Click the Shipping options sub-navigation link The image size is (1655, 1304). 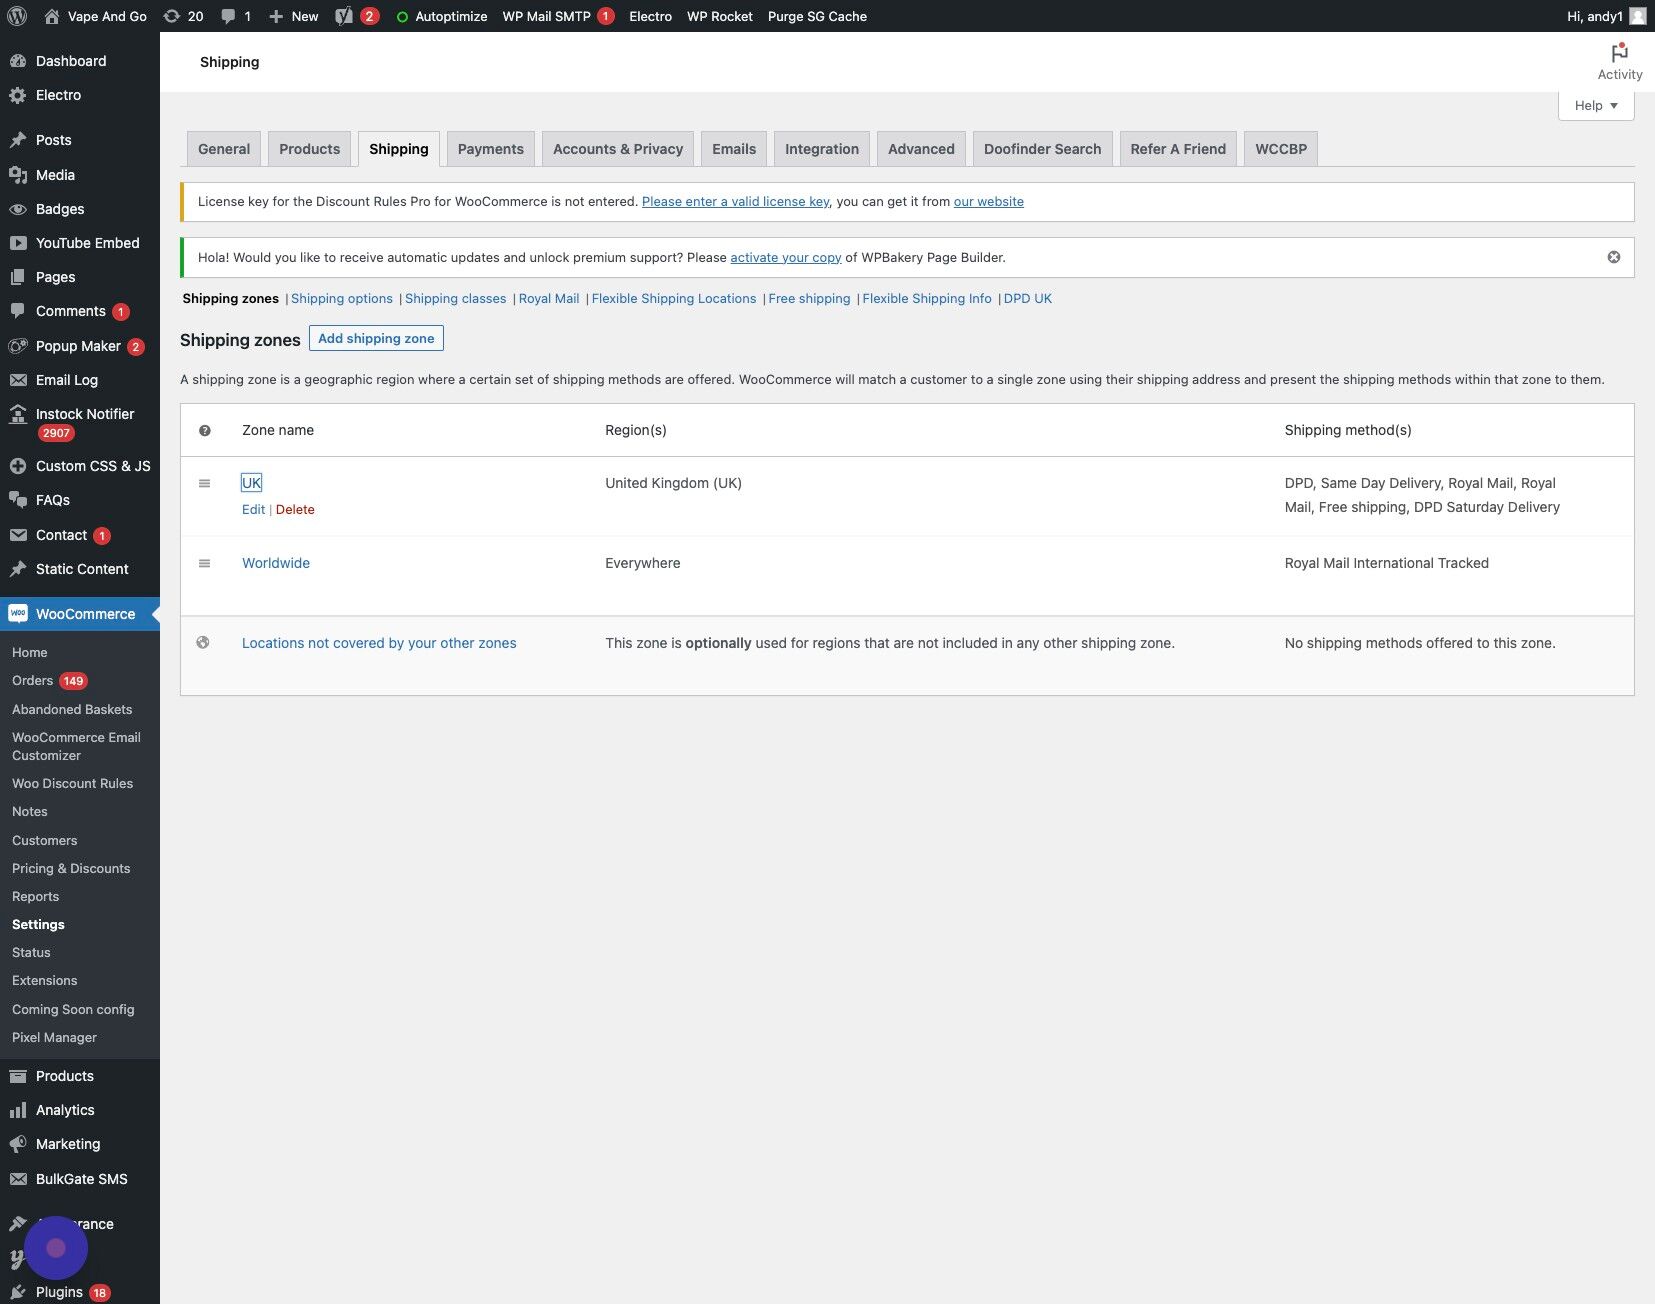coord(342,298)
